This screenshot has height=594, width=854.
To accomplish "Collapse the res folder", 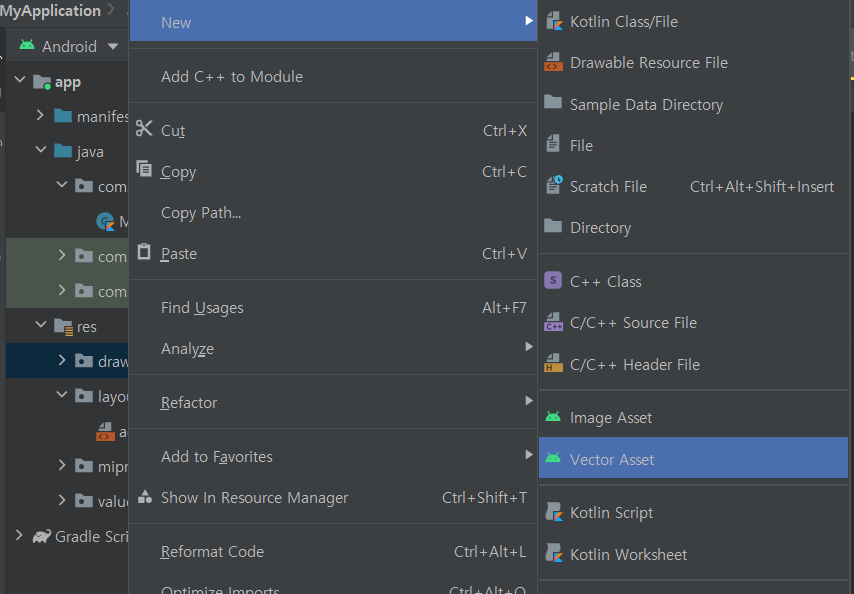I will [x=41, y=326].
